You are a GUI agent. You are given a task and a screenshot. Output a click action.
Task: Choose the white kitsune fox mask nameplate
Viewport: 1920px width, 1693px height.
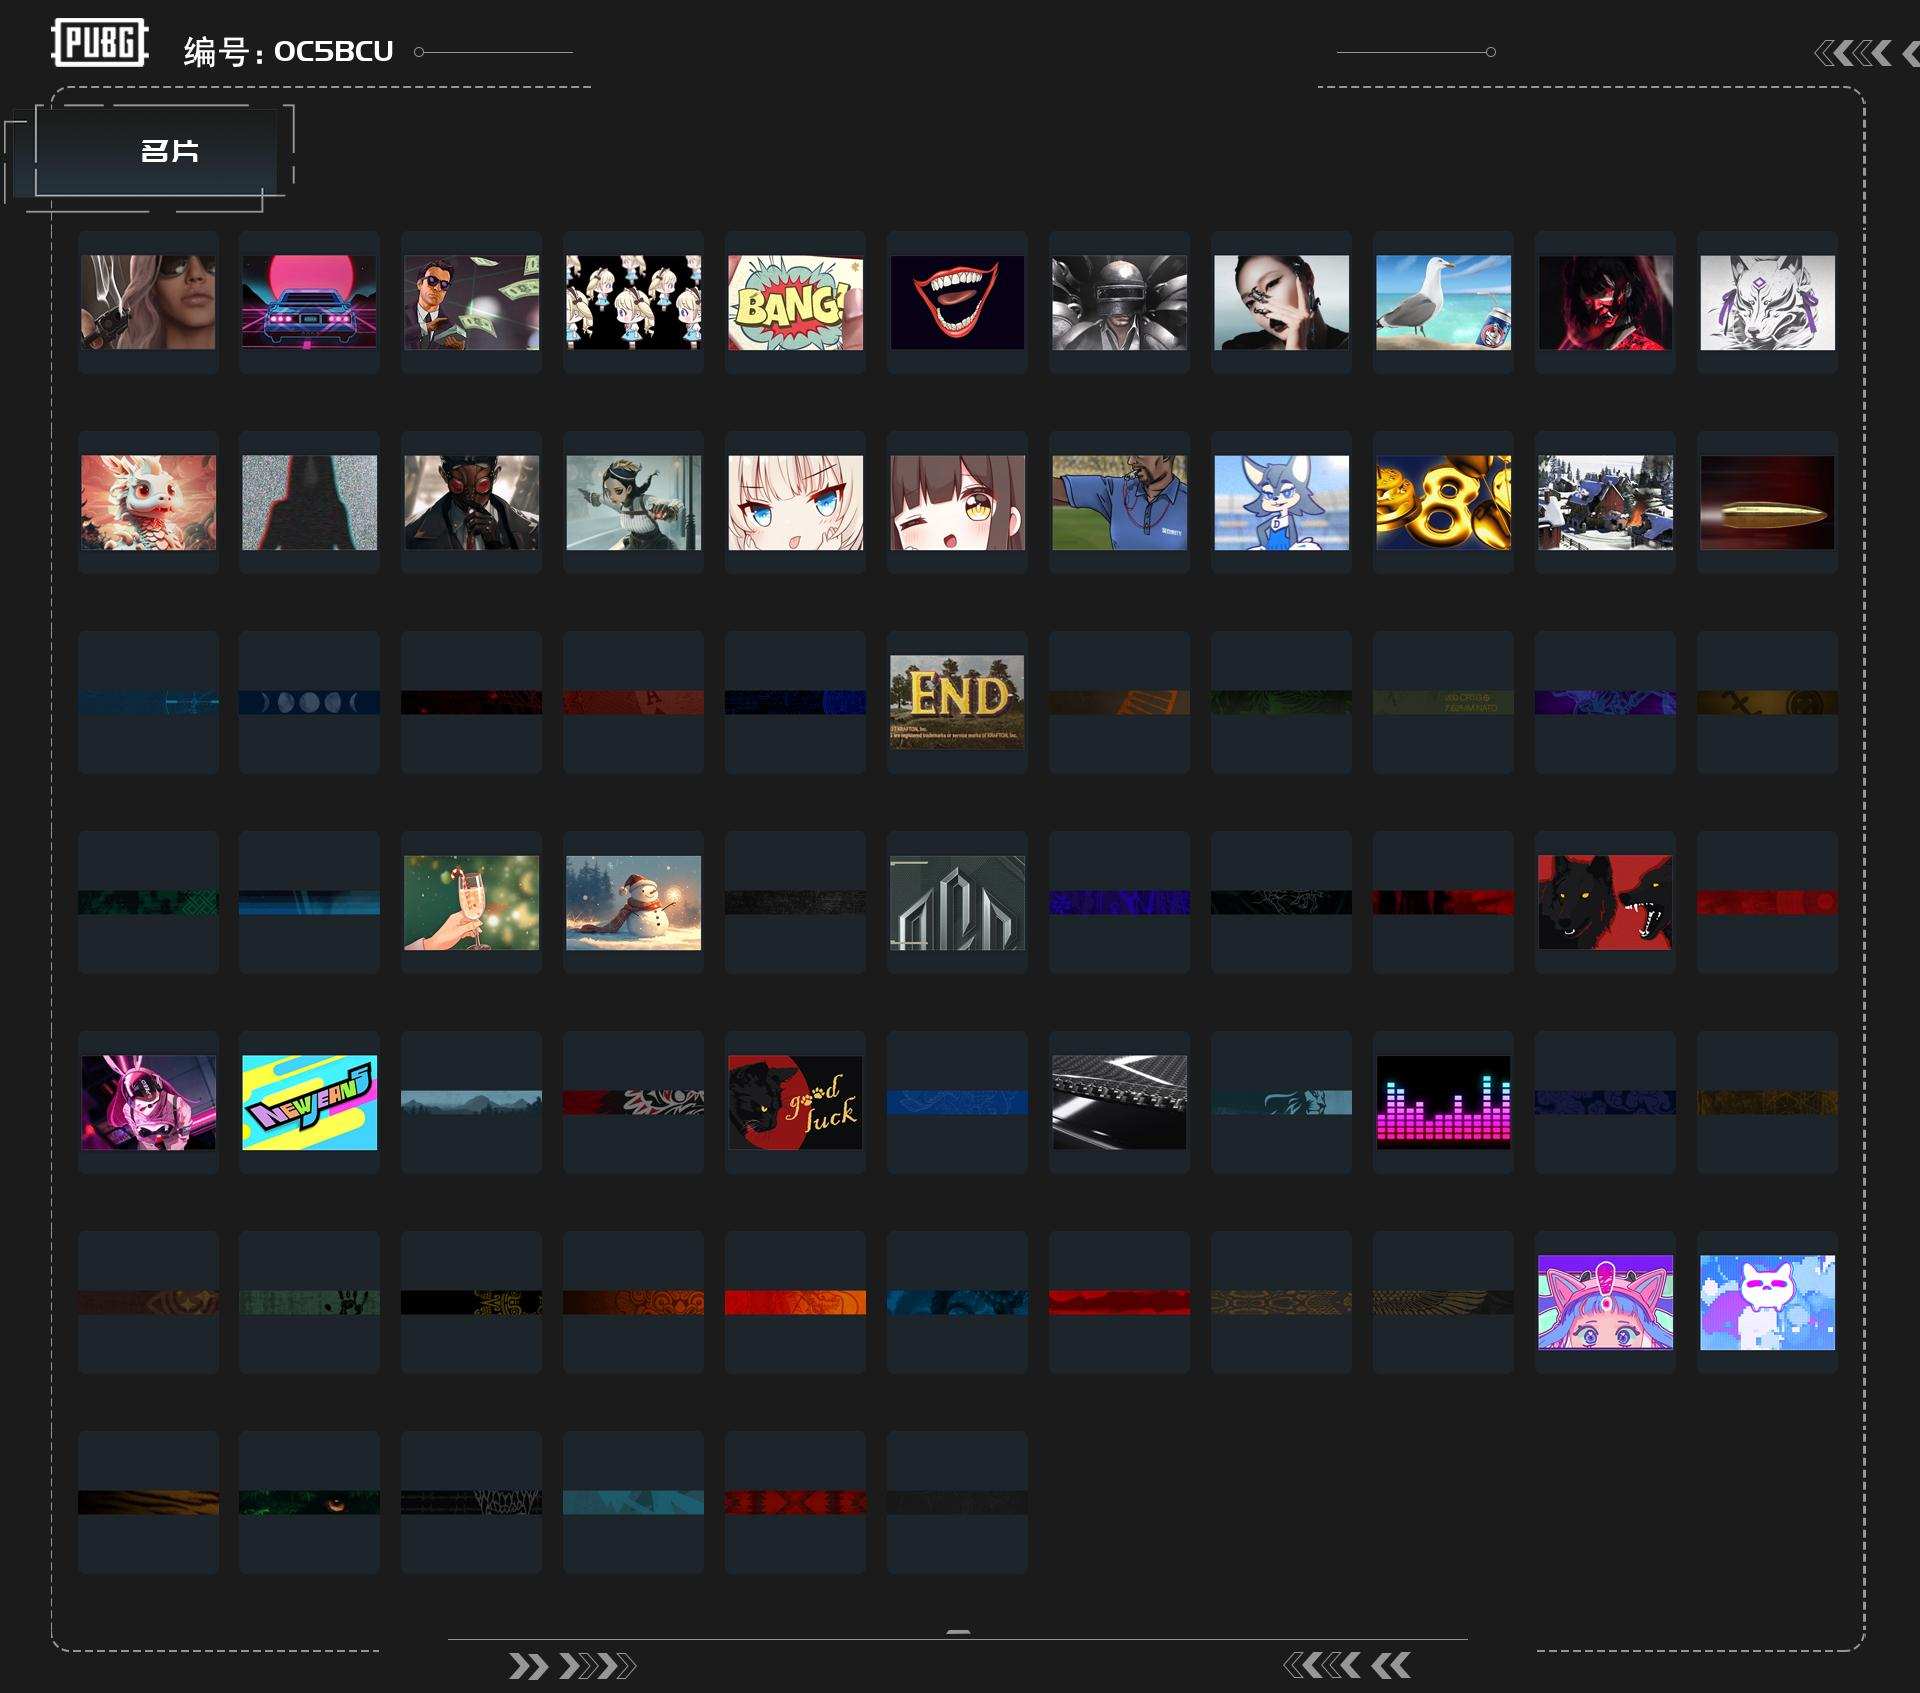(x=1767, y=302)
